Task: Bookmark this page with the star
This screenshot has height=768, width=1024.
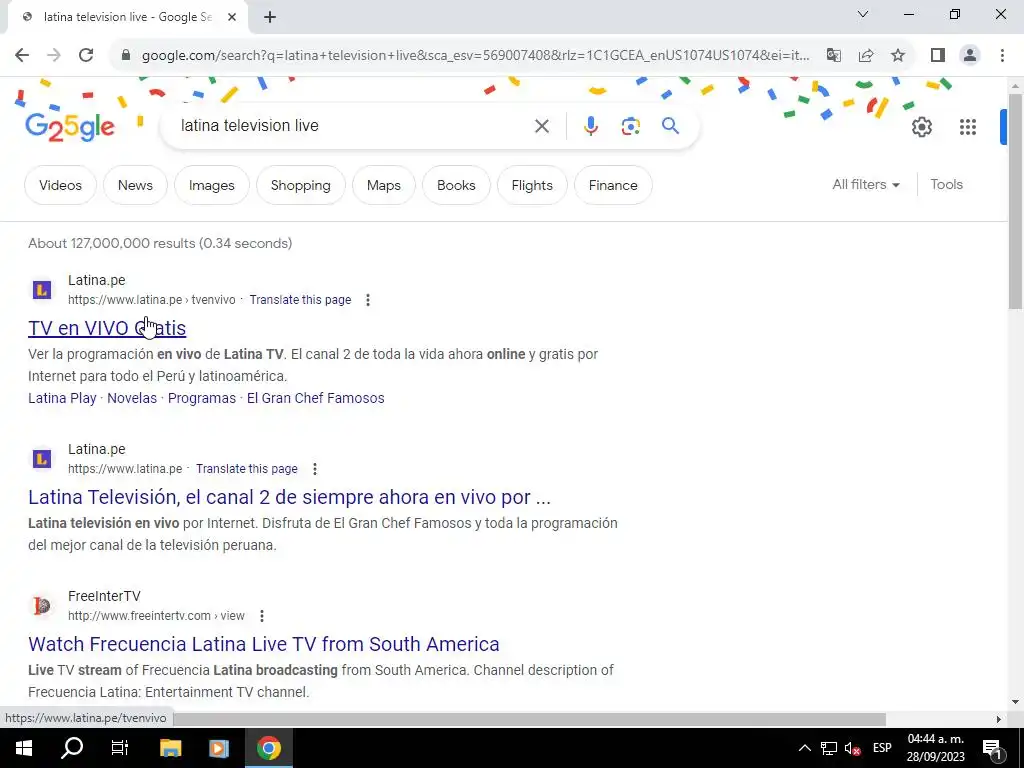Action: [898, 55]
